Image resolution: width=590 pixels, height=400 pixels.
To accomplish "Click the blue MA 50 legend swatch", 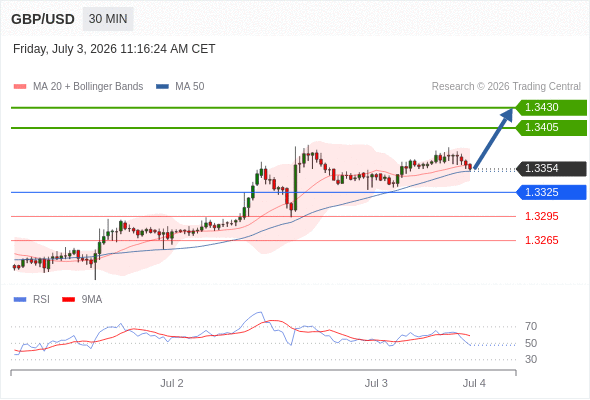I will [x=162, y=87].
